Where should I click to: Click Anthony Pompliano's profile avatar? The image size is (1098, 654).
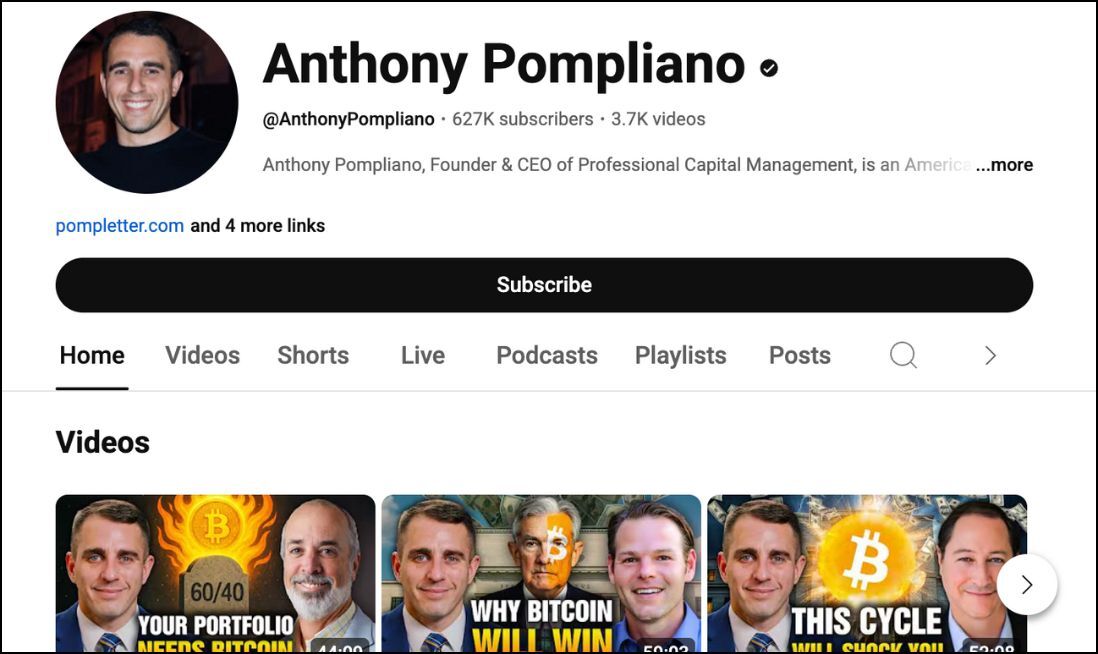146,102
